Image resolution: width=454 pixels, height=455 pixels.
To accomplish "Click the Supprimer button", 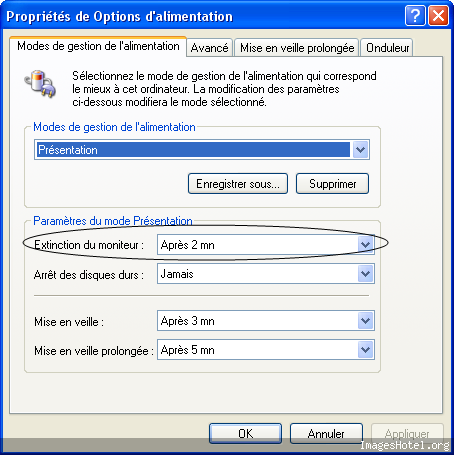I will click(332, 184).
